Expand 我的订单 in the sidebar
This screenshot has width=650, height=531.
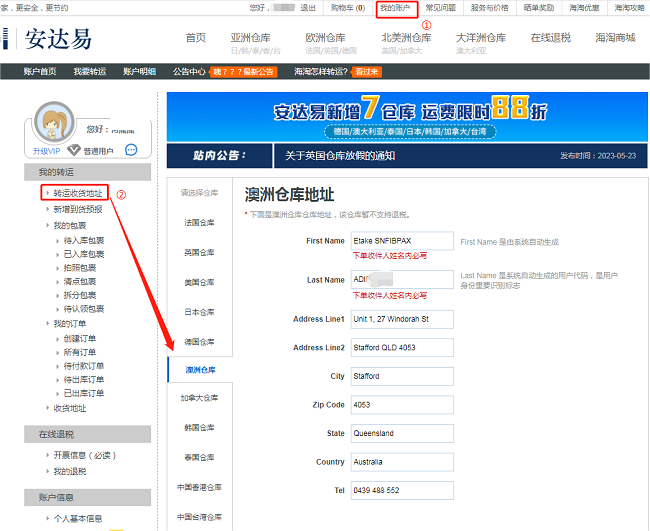point(70,324)
